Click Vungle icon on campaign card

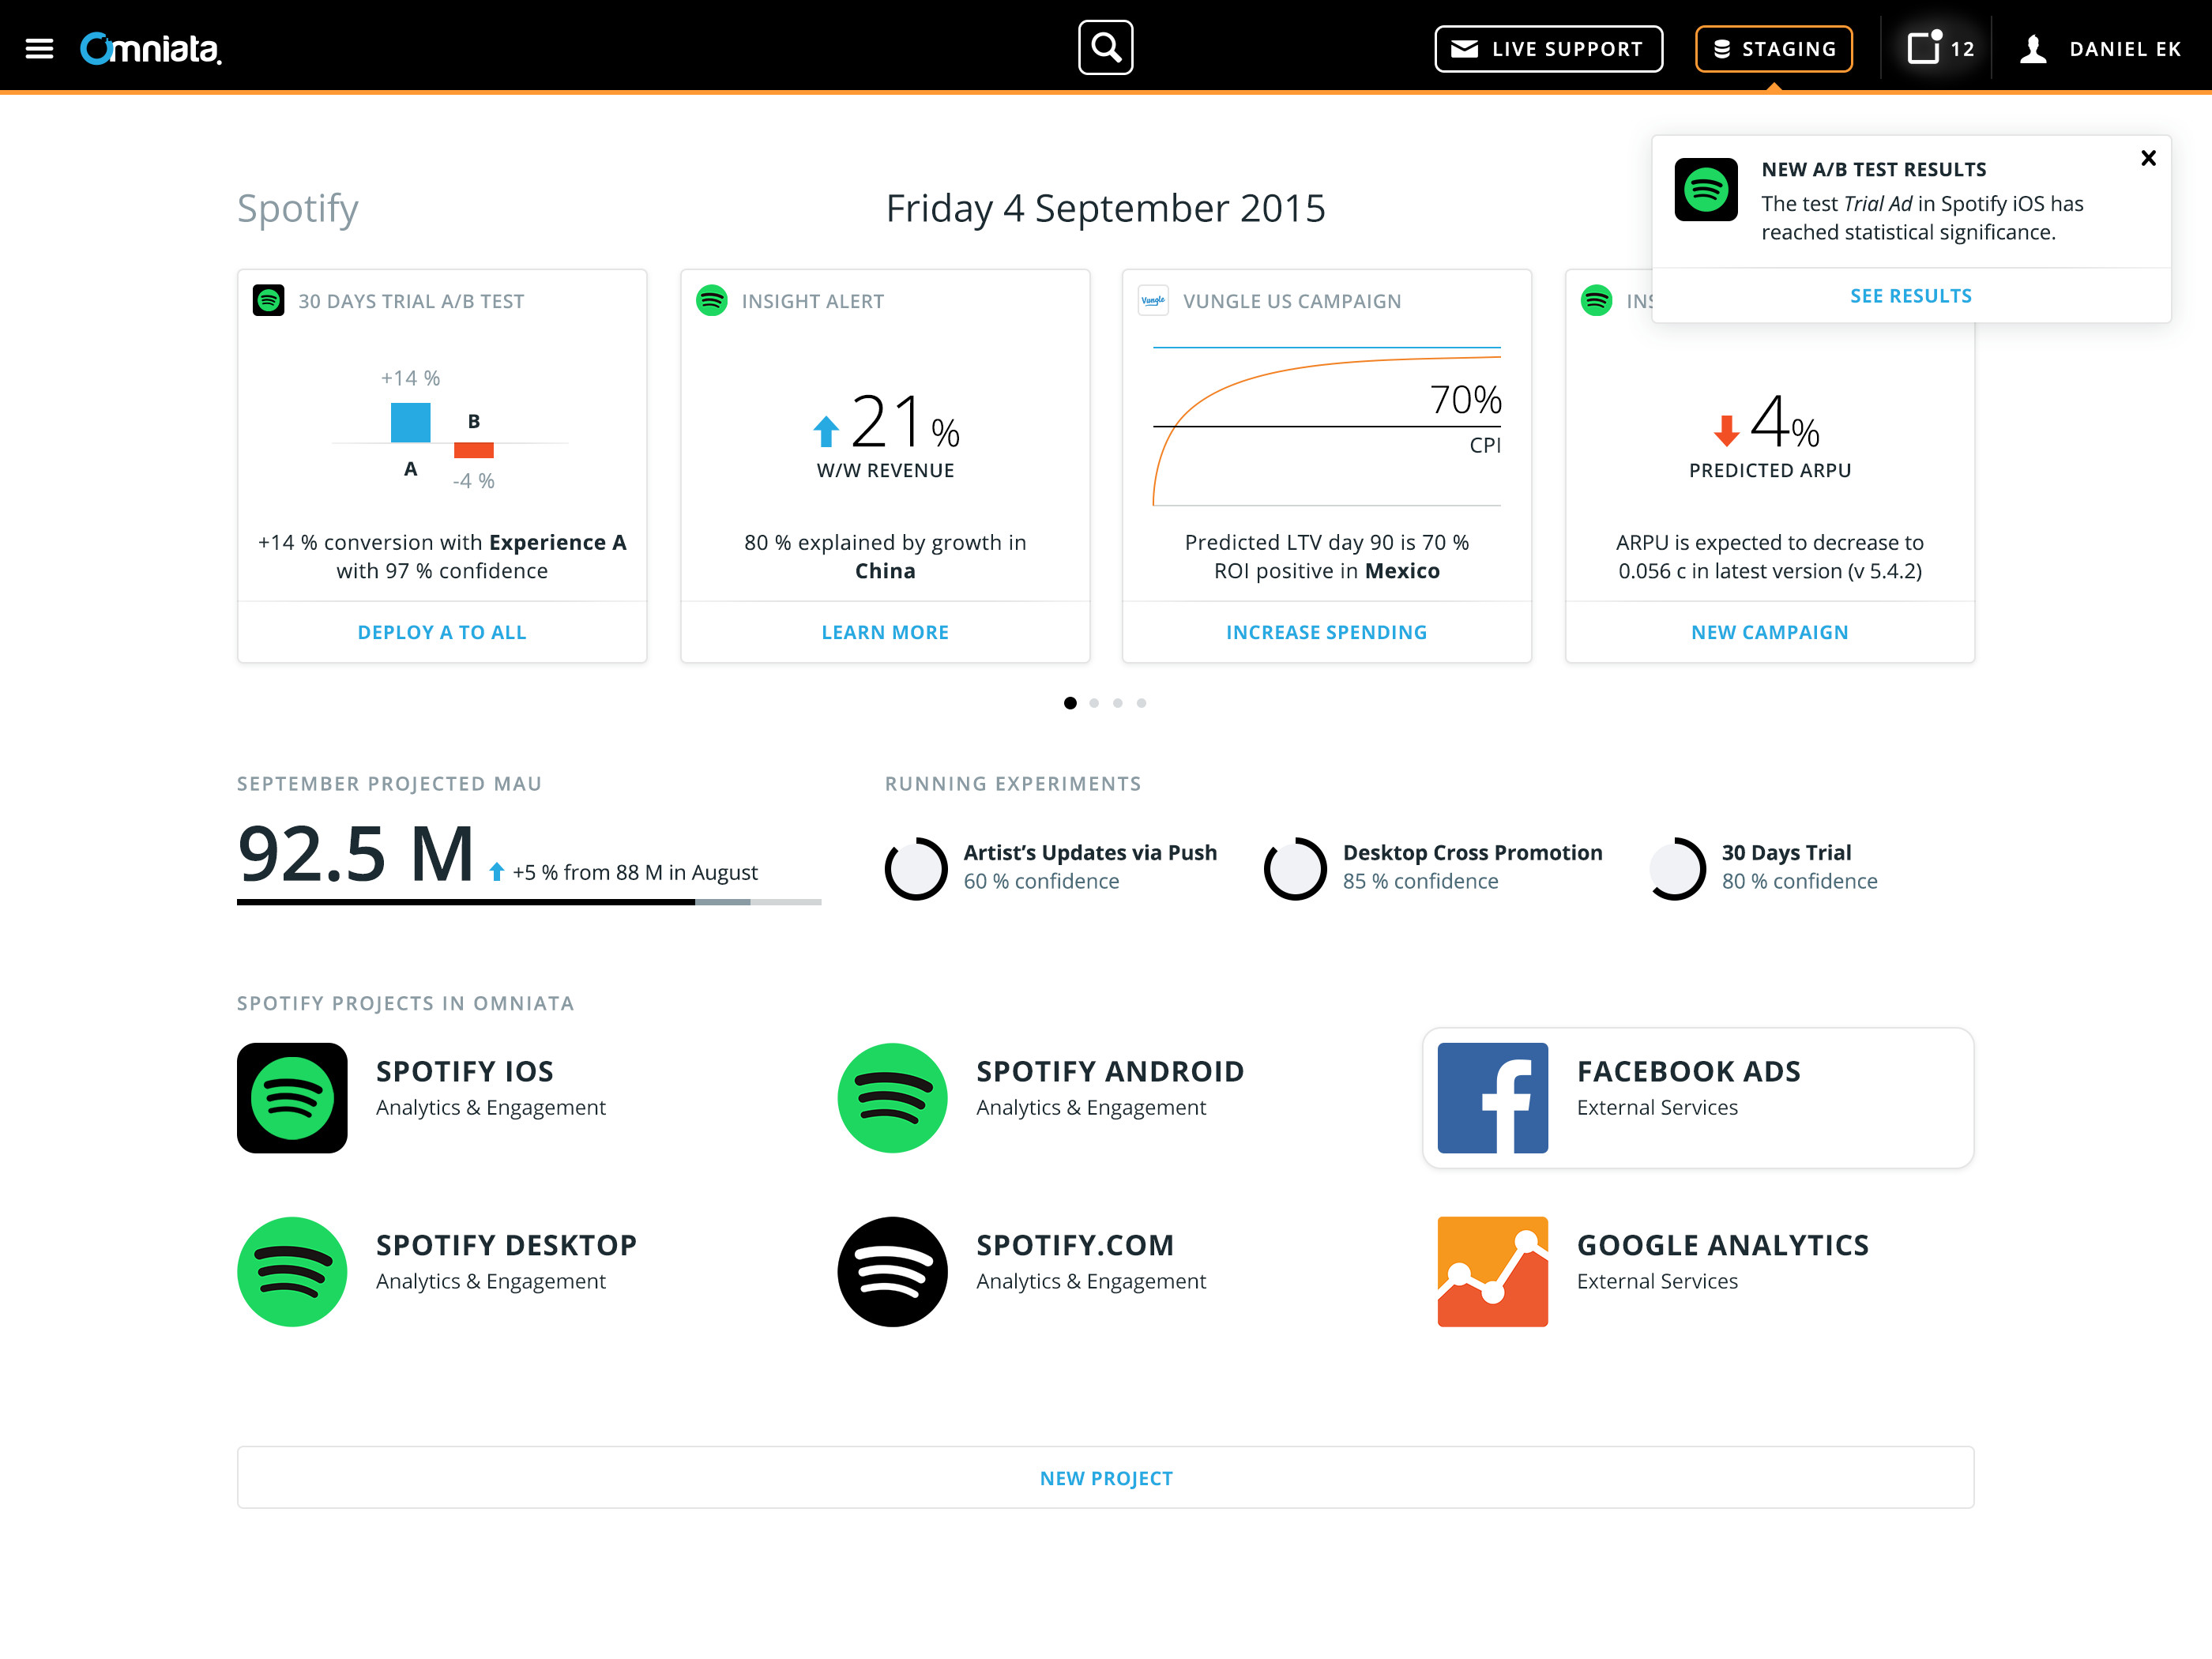[1153, 300]
